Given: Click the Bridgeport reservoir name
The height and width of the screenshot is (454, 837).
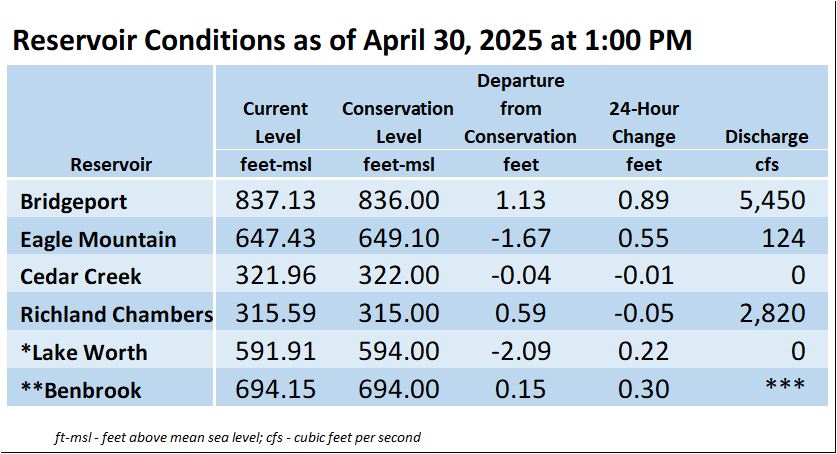Looking at the screenshot, I should (74, 202).
